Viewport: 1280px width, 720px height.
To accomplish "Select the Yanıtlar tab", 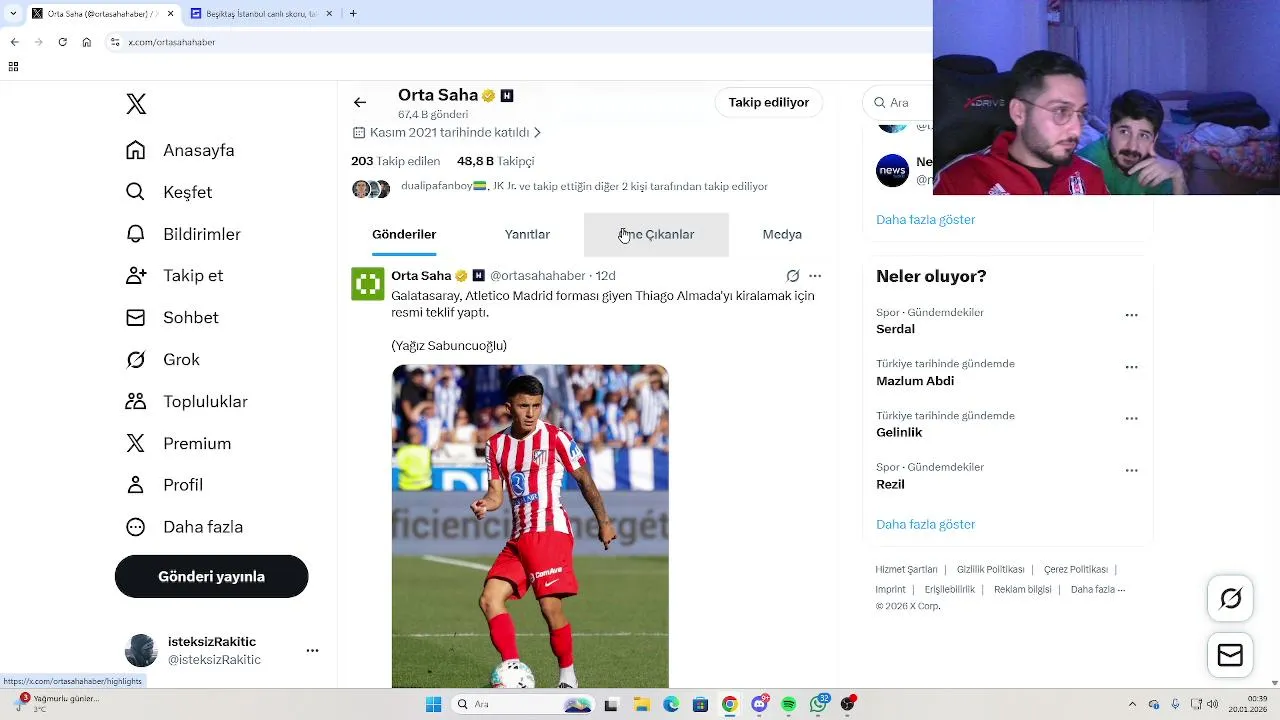I will click(527, 235).
